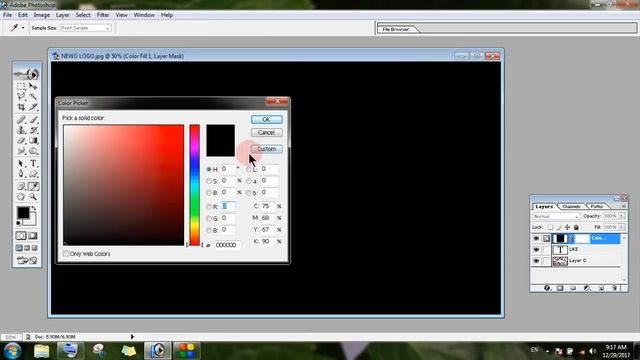Screen dimensions: 640x360
Task: Select the Slice tool
Action: (x=33, y=107)
